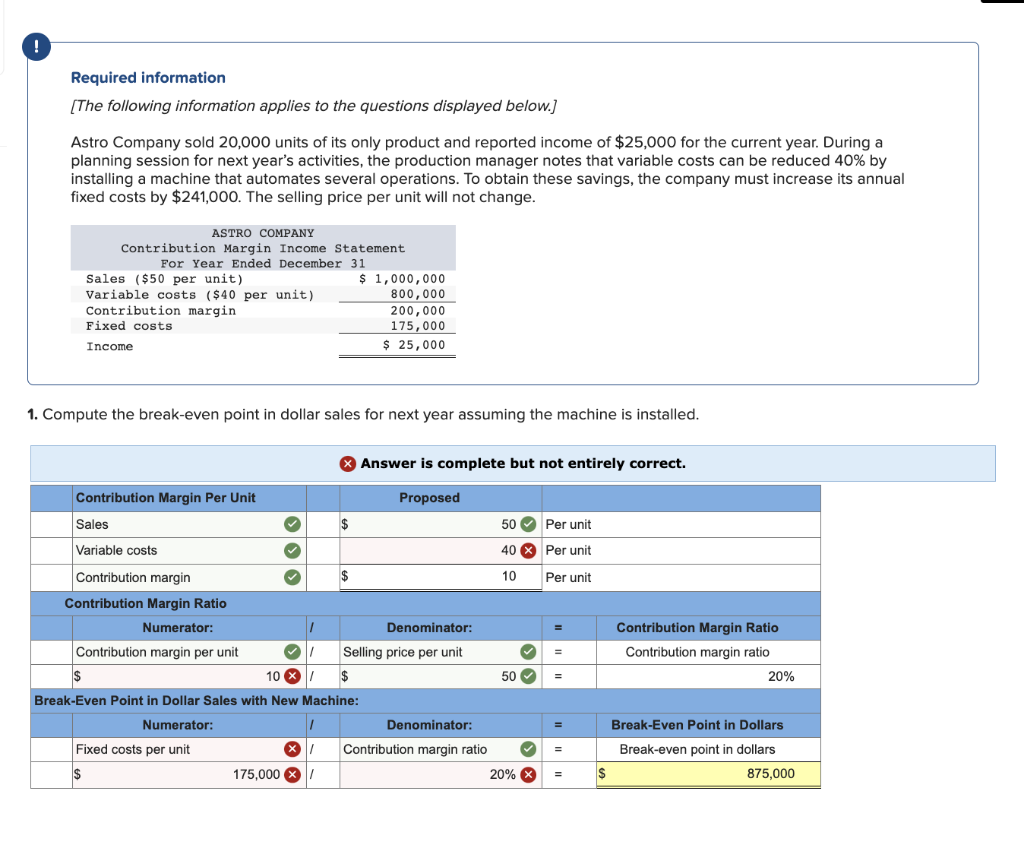Click red X next to Variable costs value 40
This screenshot has width=1024, height=848.
[x=528, y=551]
